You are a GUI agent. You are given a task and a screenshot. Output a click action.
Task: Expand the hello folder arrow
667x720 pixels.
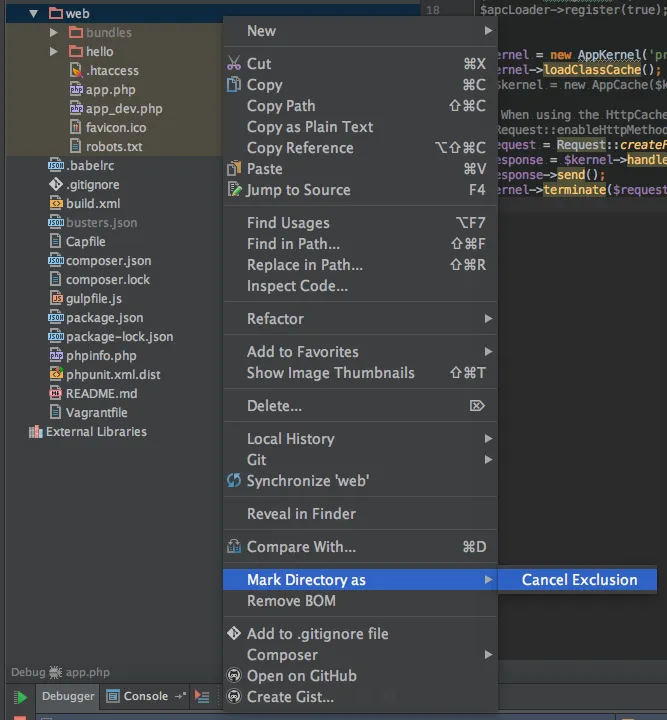(54, 52)
